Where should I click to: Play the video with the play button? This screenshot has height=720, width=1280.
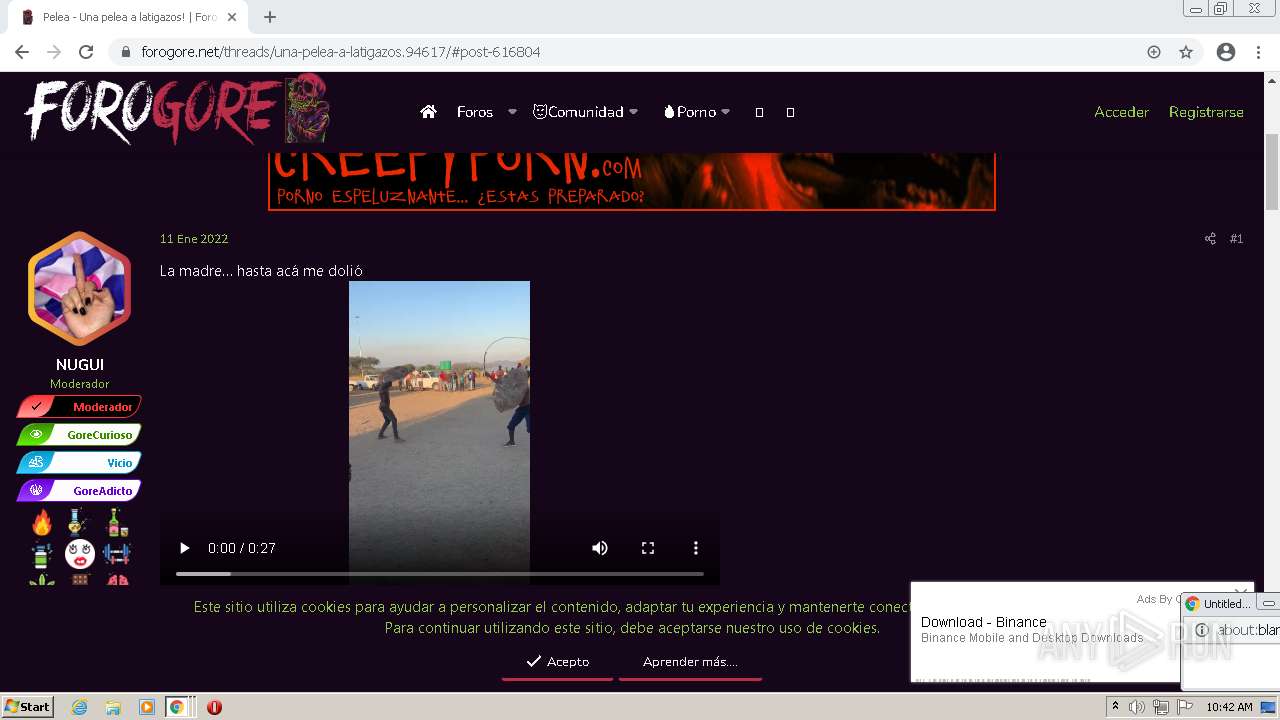[x=184, y=548]
